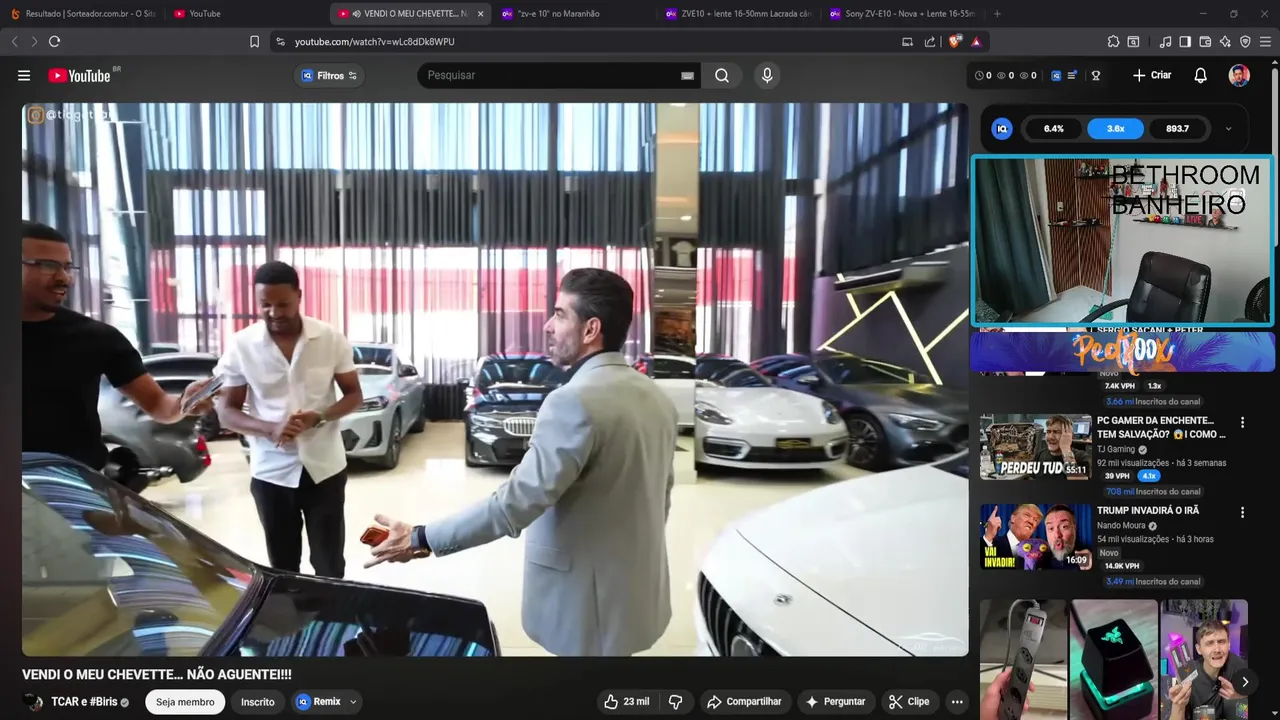Image resolution: width=1280 pixels, height=720 pixels.
Task: Click the Criar create button
Action: pyautogui.click(x=1152, y=75)
